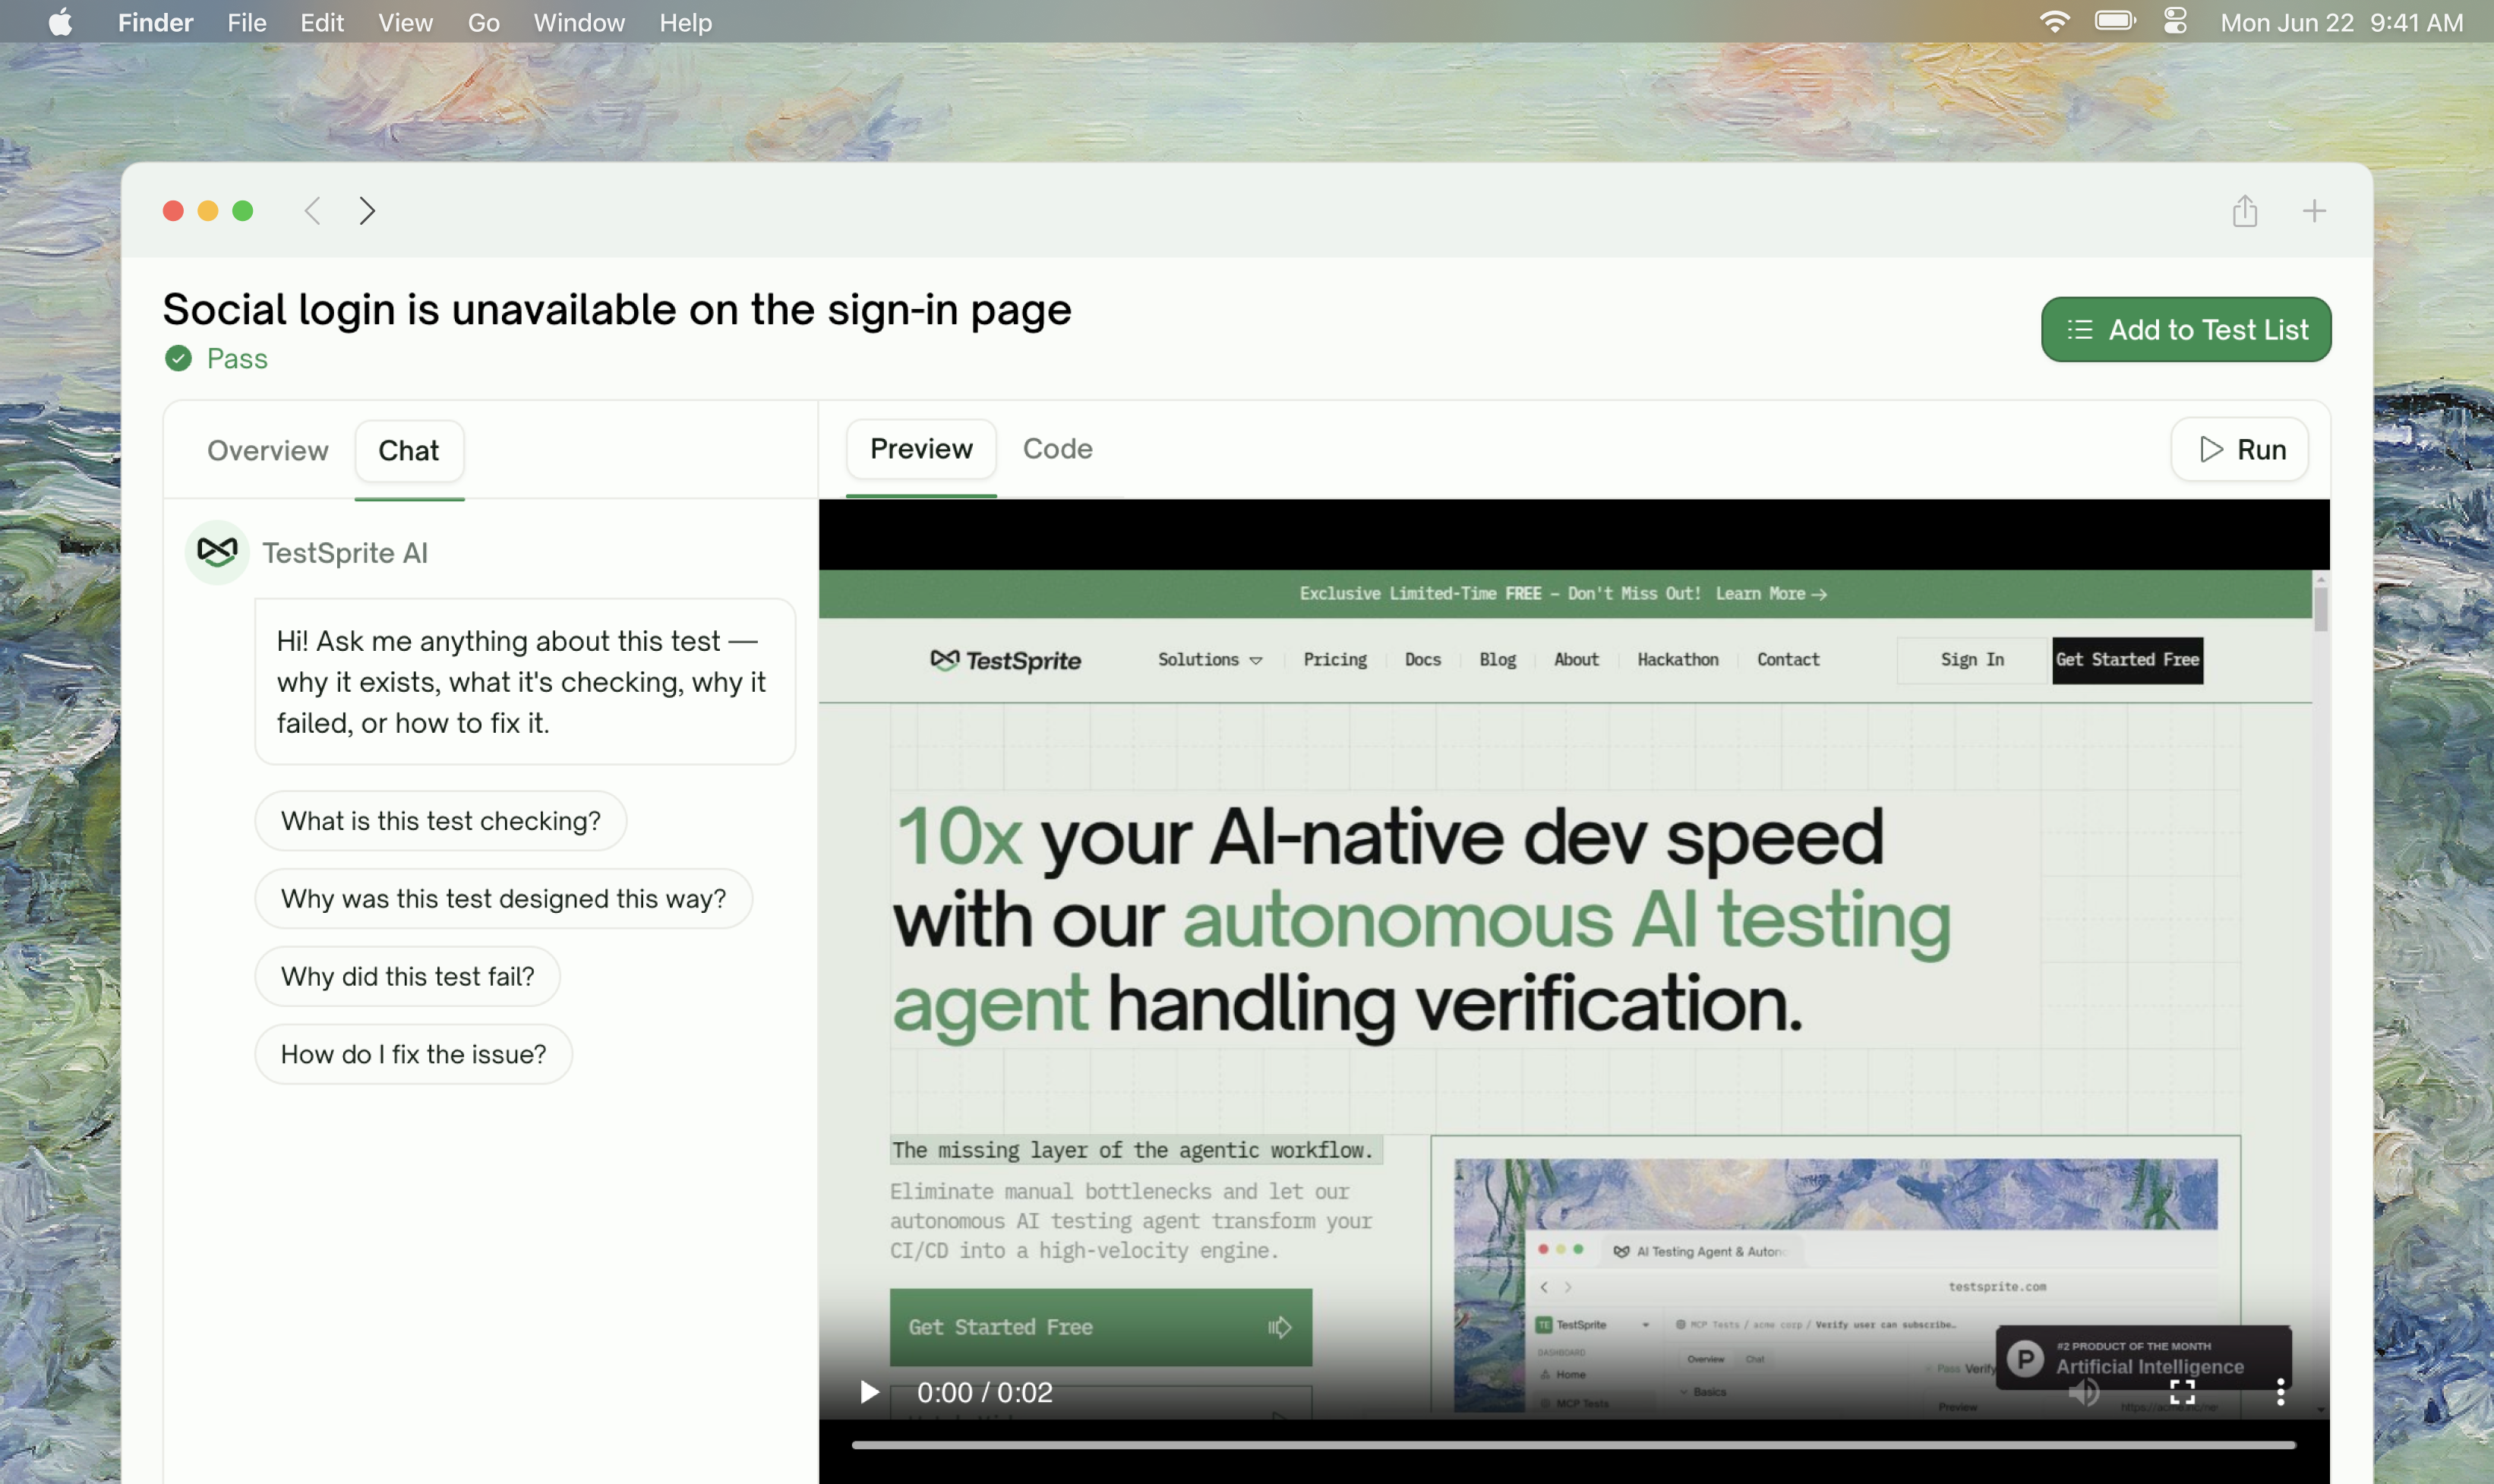The width and height of the screenshot is (2494, 1484).
Task: Open Wi-Fi status in menu bar
Action: [x=2054, y=22]
